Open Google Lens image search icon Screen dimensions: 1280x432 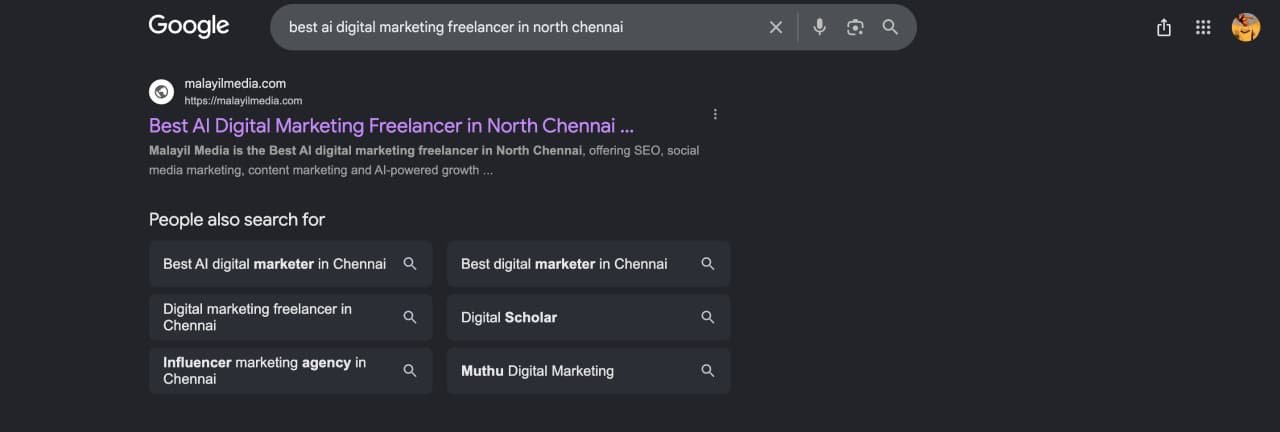855,27
